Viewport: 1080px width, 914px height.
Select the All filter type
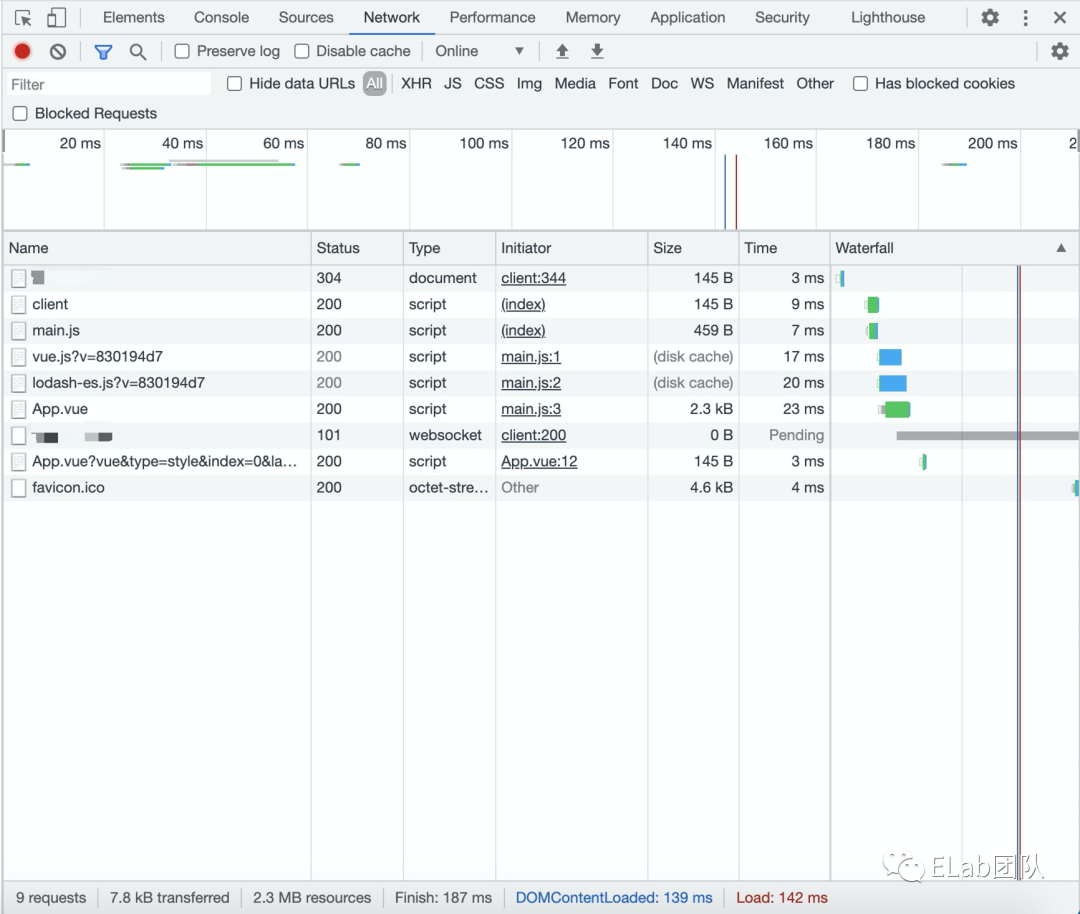click(375, 83)
